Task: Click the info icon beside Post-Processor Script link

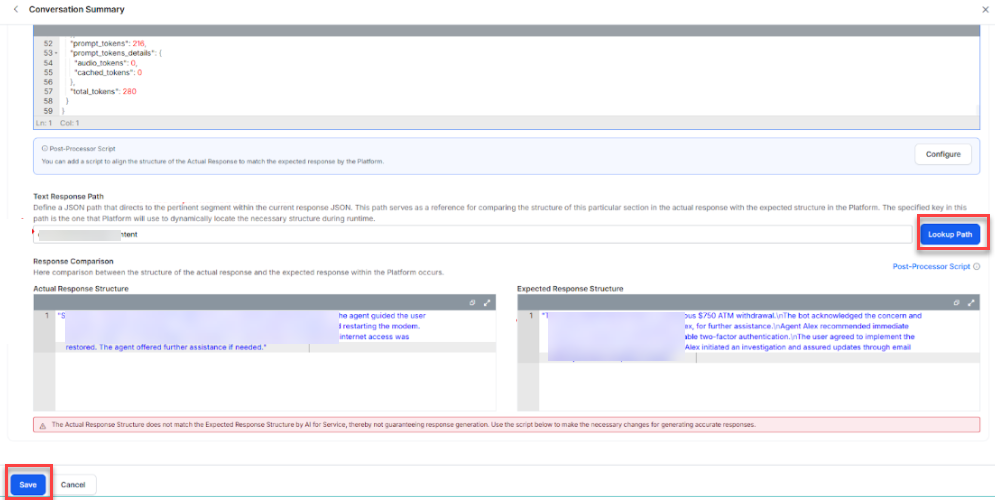Action: coord(977,266)
